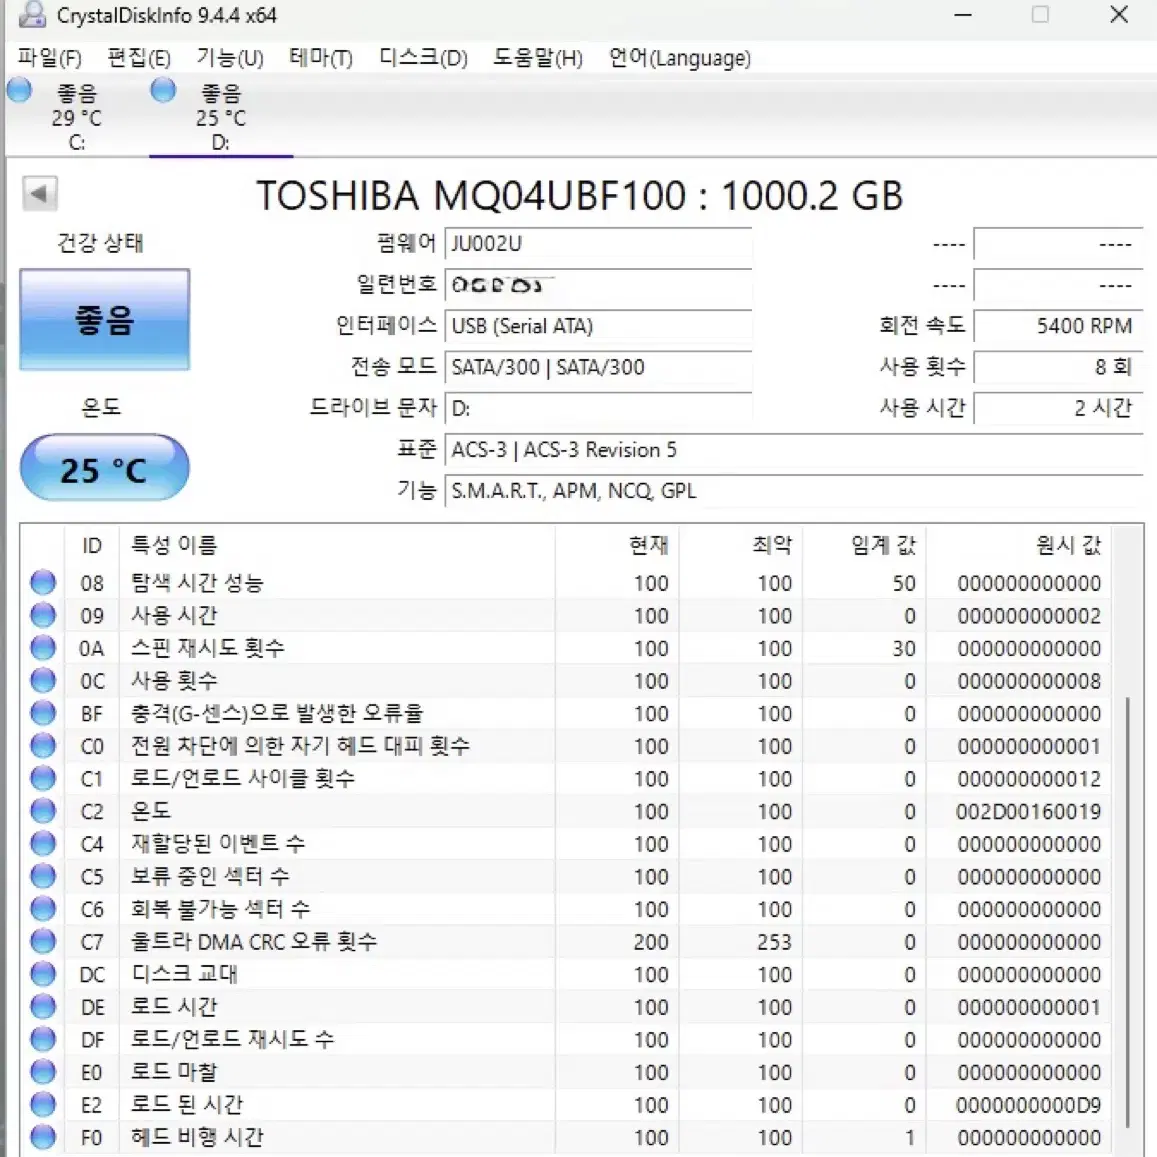Click the 전송 모드 field showing SATA/300
The image size is (1157, 1157).
(x=598, y=367)
